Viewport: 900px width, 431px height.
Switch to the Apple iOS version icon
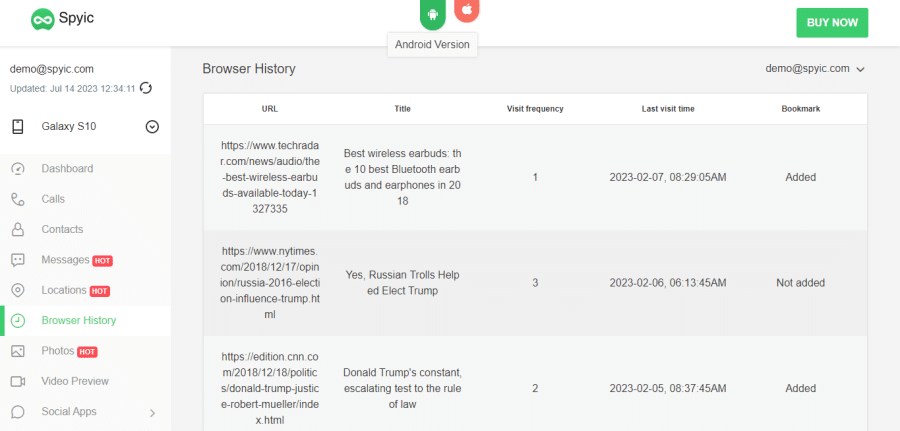tap(467, 10)
